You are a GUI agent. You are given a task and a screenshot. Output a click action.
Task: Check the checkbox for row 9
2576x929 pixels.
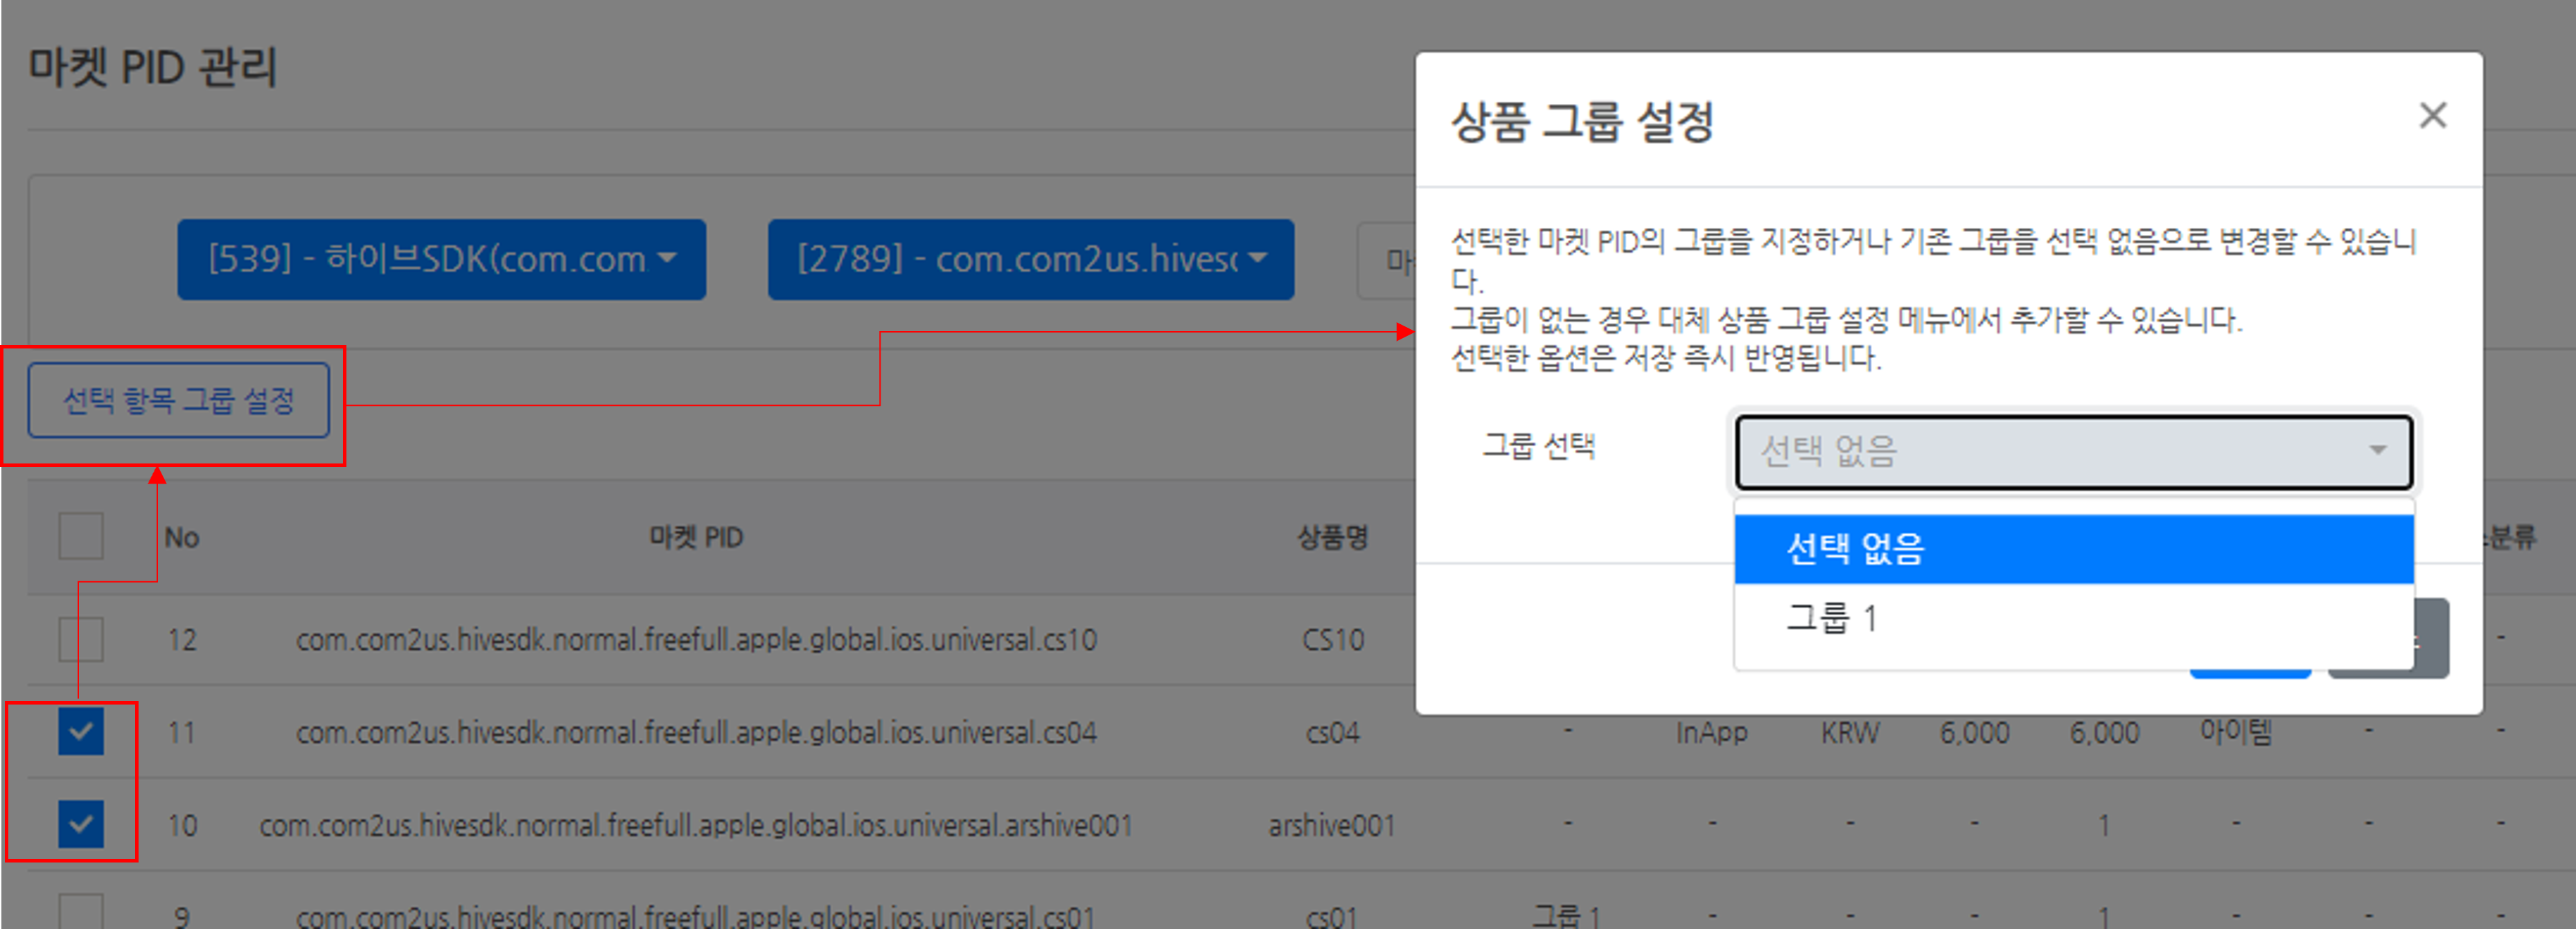click(x=81, y=912)
